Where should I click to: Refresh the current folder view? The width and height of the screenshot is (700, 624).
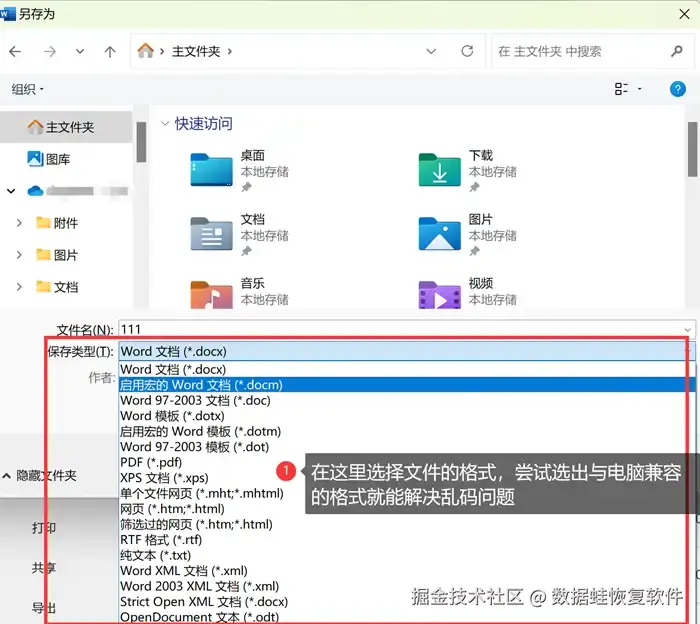pos(467,51)
